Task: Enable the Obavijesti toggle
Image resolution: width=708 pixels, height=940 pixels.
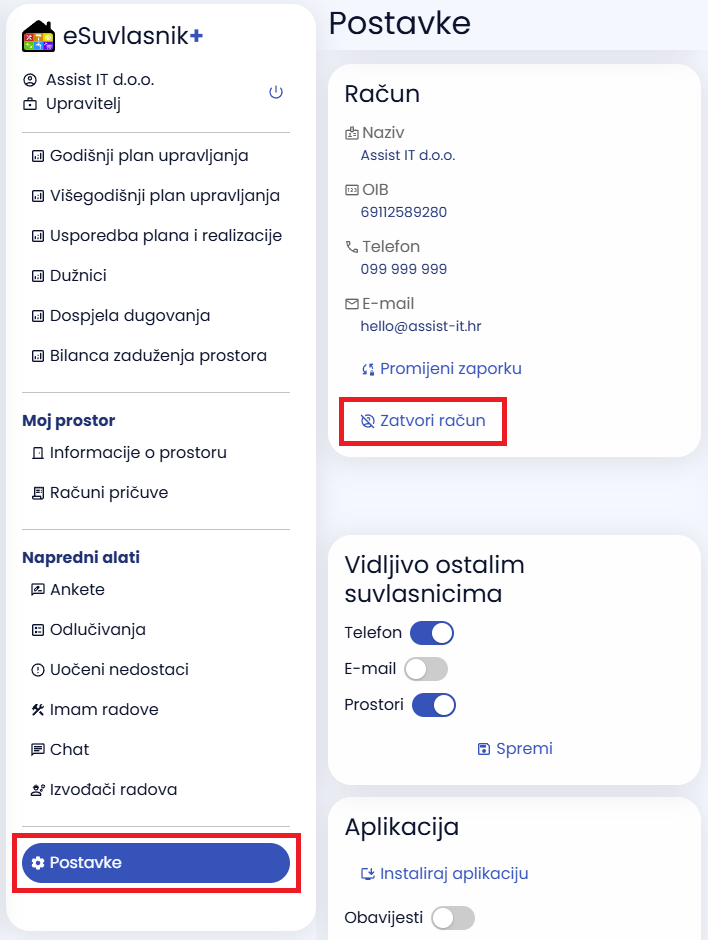Action: click(x=453, y=918)
